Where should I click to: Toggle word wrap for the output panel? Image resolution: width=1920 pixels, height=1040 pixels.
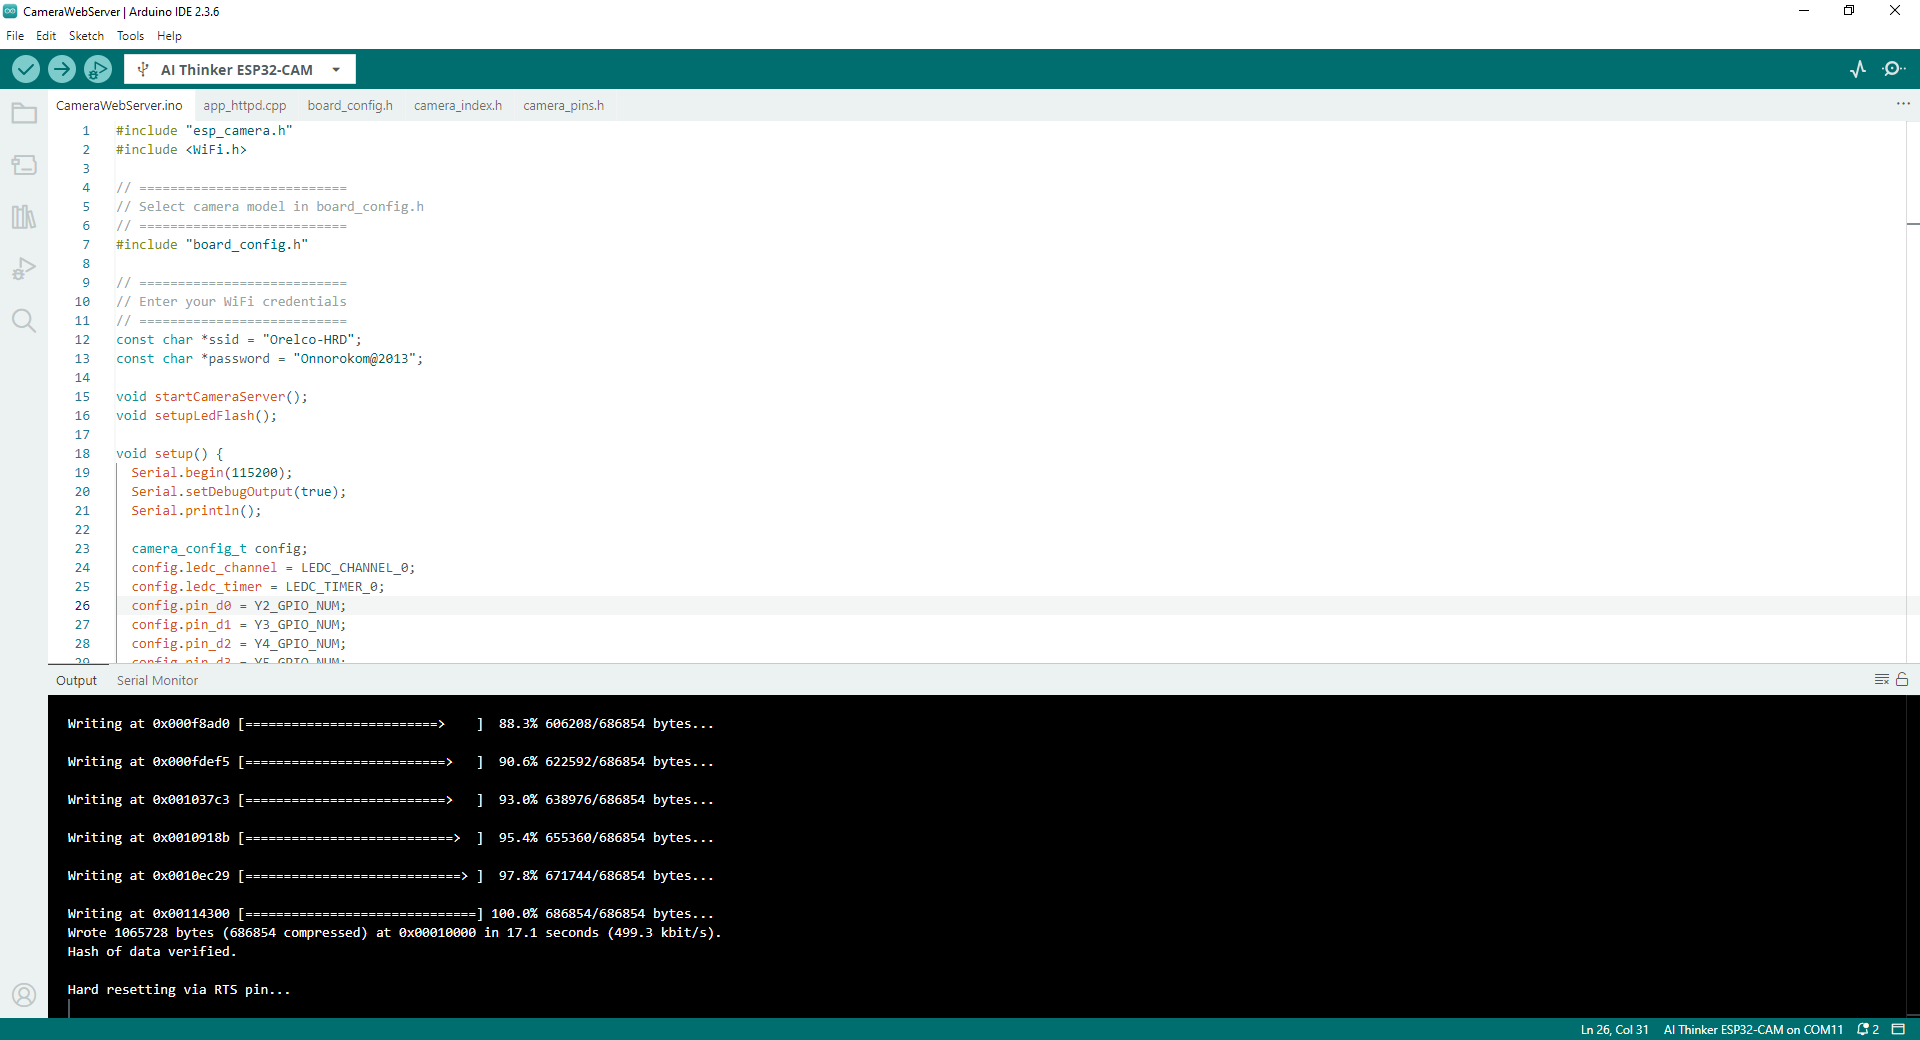[x=1881, y=680]
